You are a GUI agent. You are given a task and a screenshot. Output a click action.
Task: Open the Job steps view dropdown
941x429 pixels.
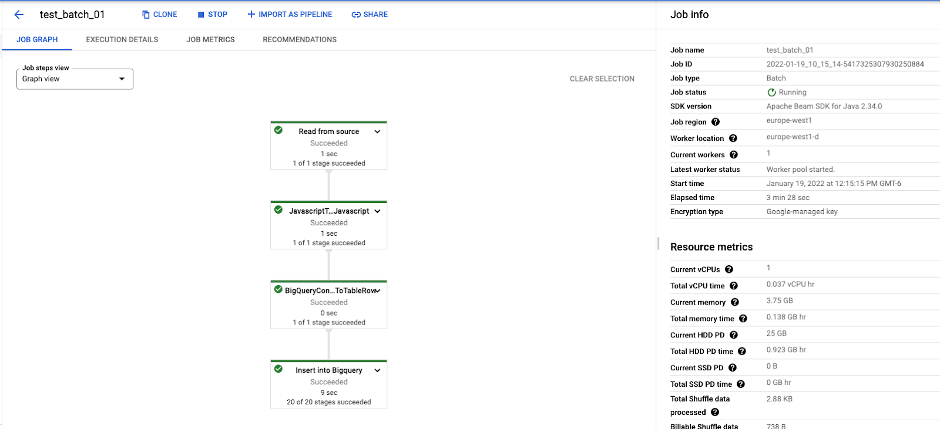pyautogui.click(x=74, y=79)
